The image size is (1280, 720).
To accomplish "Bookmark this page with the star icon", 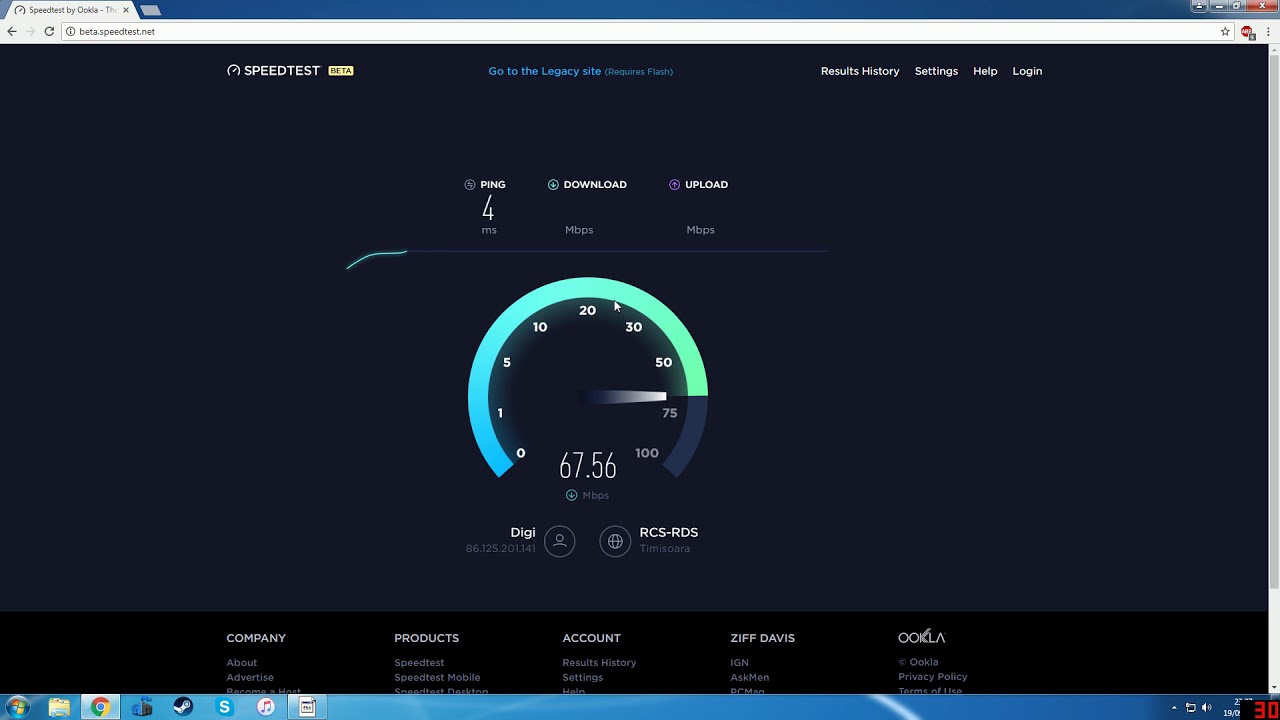I will point(1225,31).
